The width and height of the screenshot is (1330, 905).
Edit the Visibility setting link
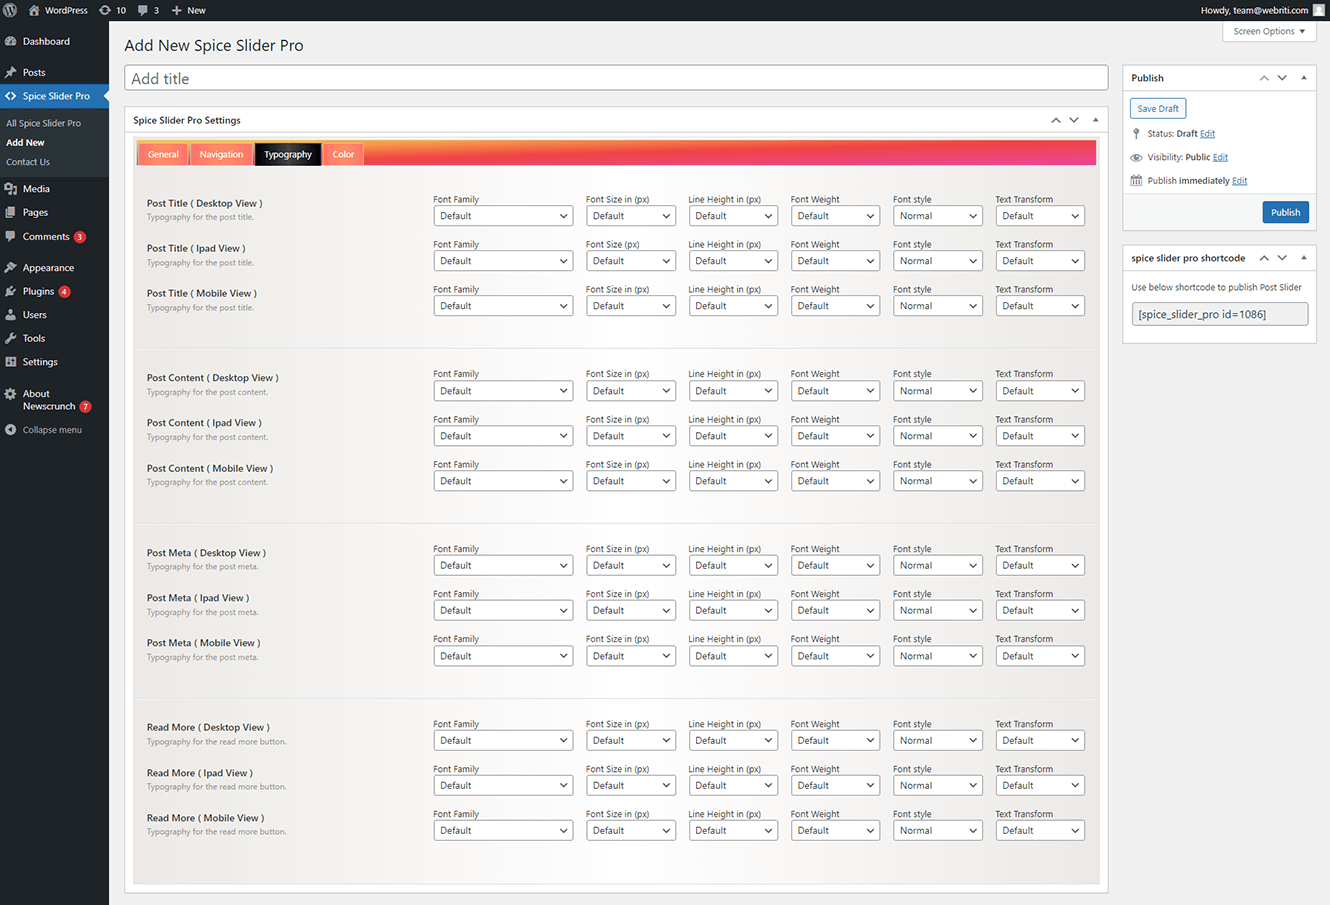click(x=1220, y=157)
